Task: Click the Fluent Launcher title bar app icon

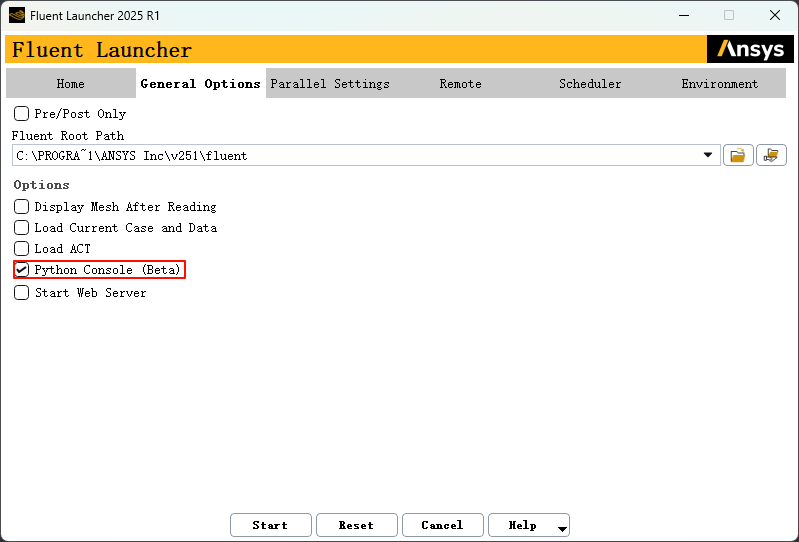Action: tap(17, 15)
